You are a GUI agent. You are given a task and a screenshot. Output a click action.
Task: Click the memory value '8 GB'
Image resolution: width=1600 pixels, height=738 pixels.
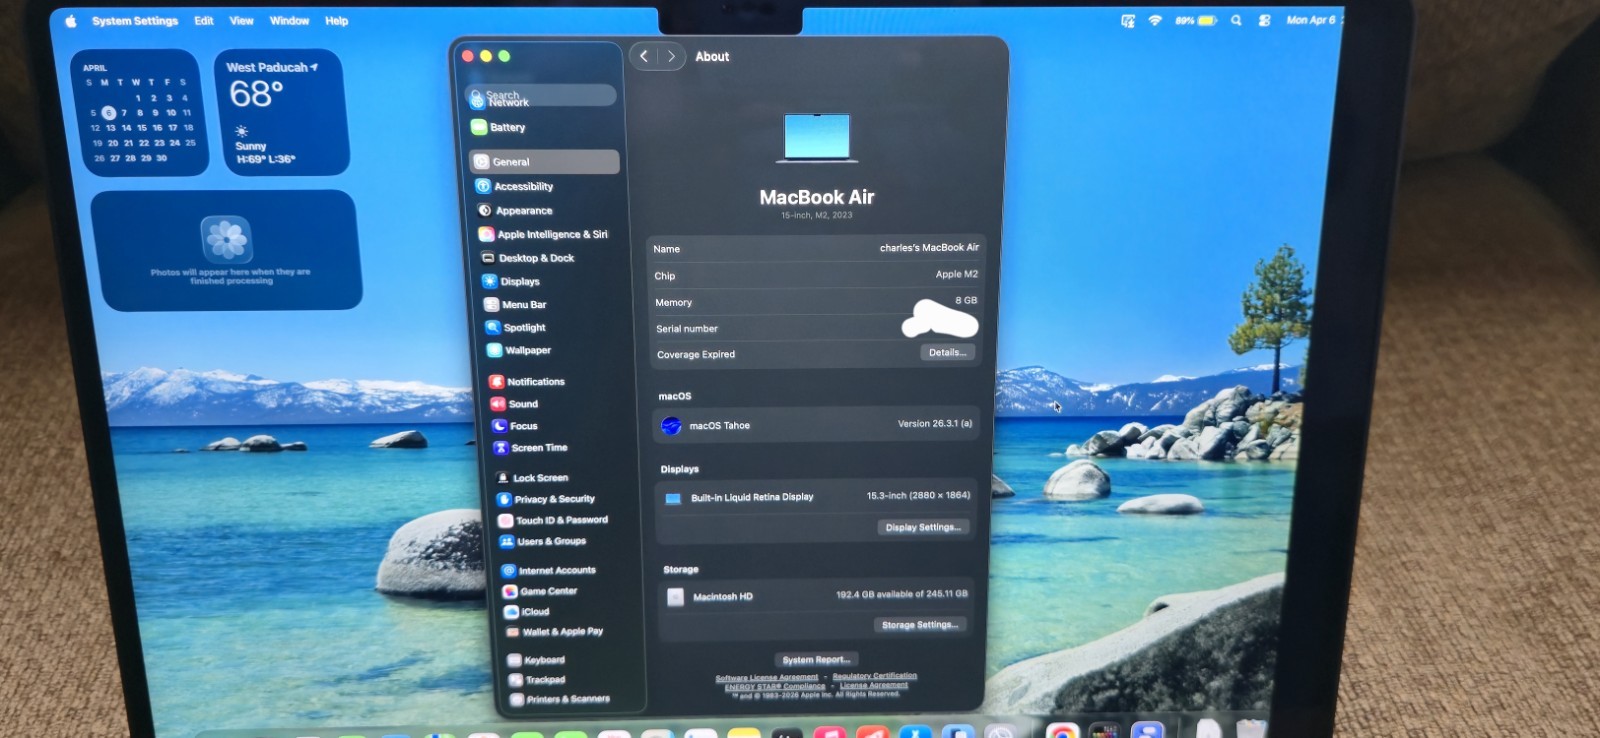[966, 300]
